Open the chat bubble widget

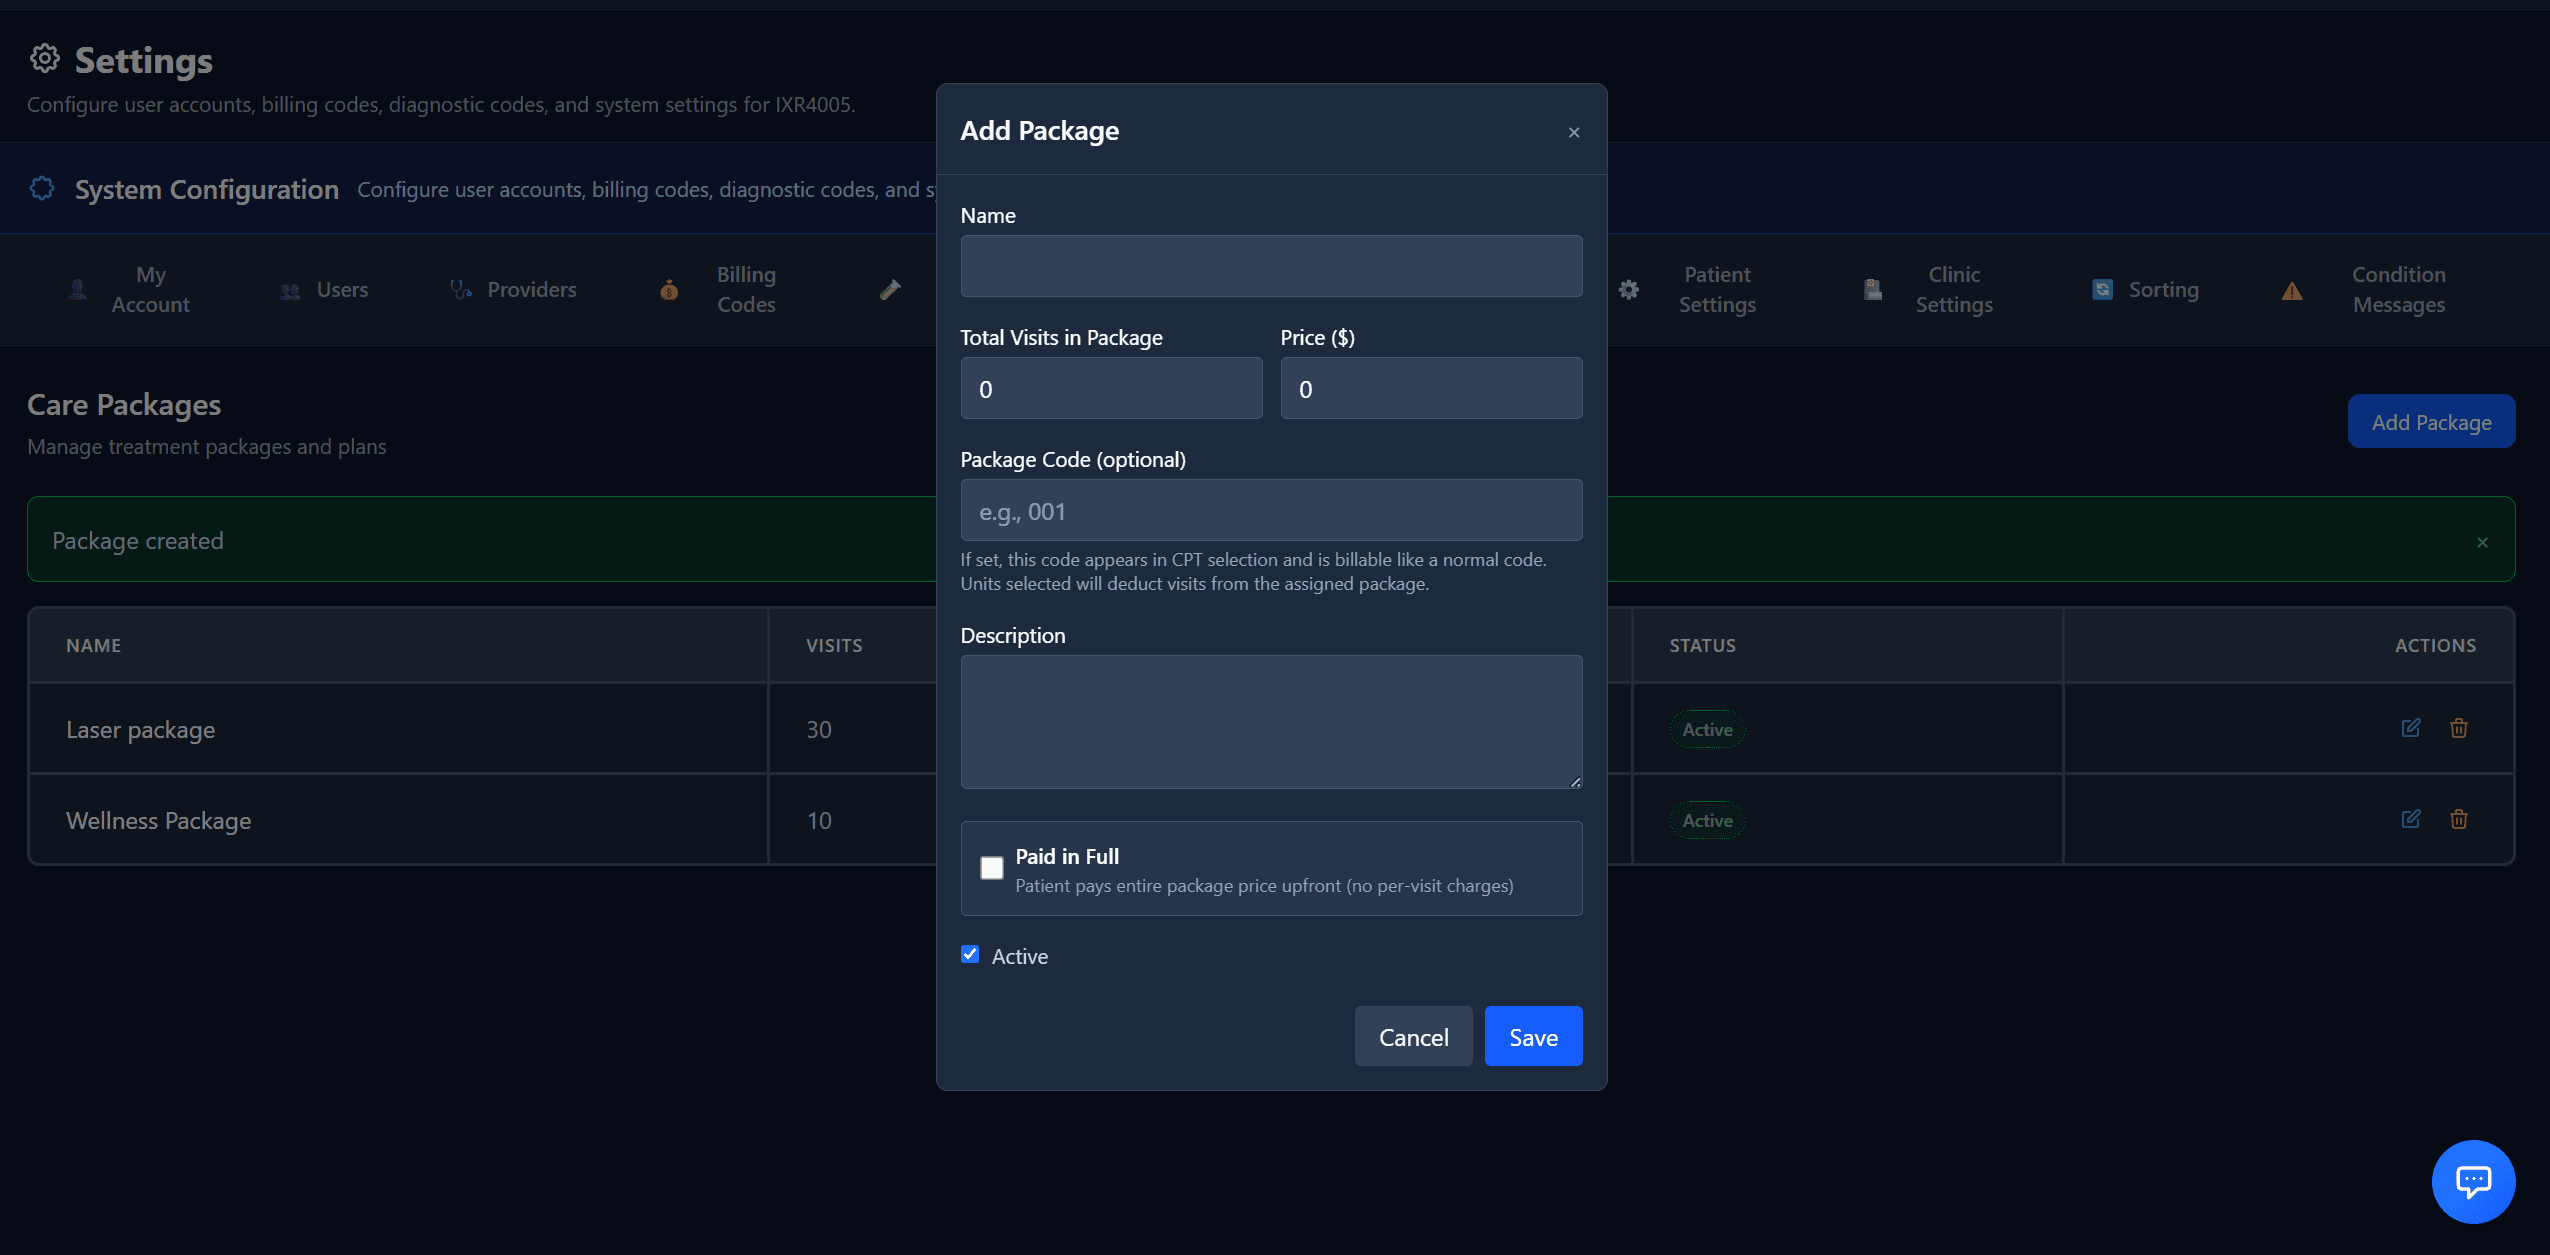click(2472, 1181)
